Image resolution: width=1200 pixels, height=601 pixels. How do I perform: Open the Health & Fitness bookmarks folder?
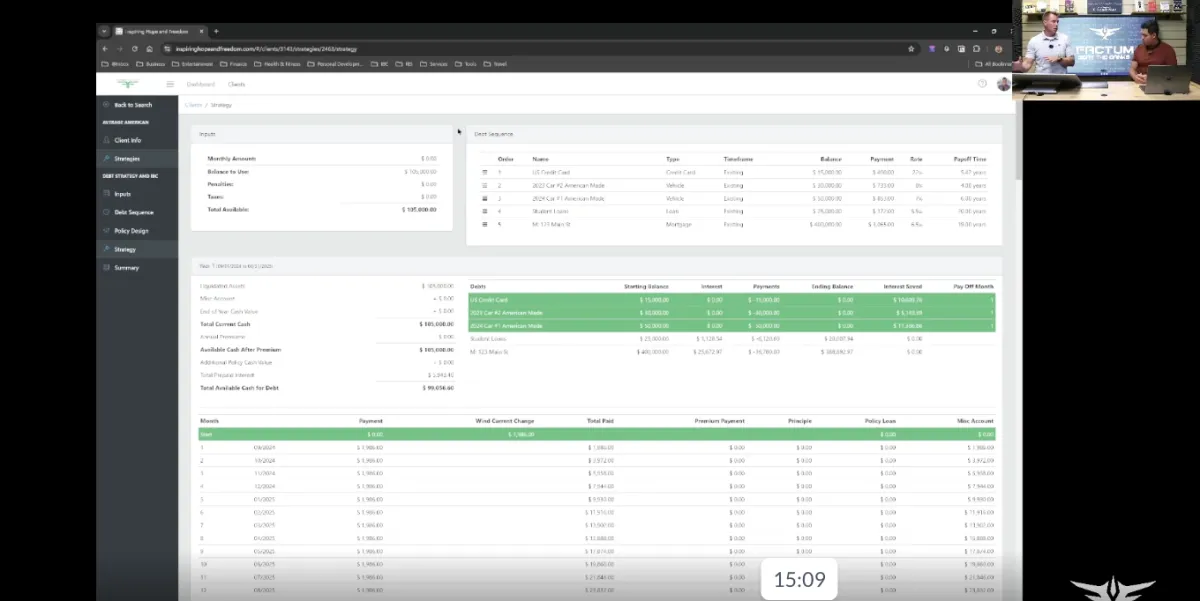(278, 64)
